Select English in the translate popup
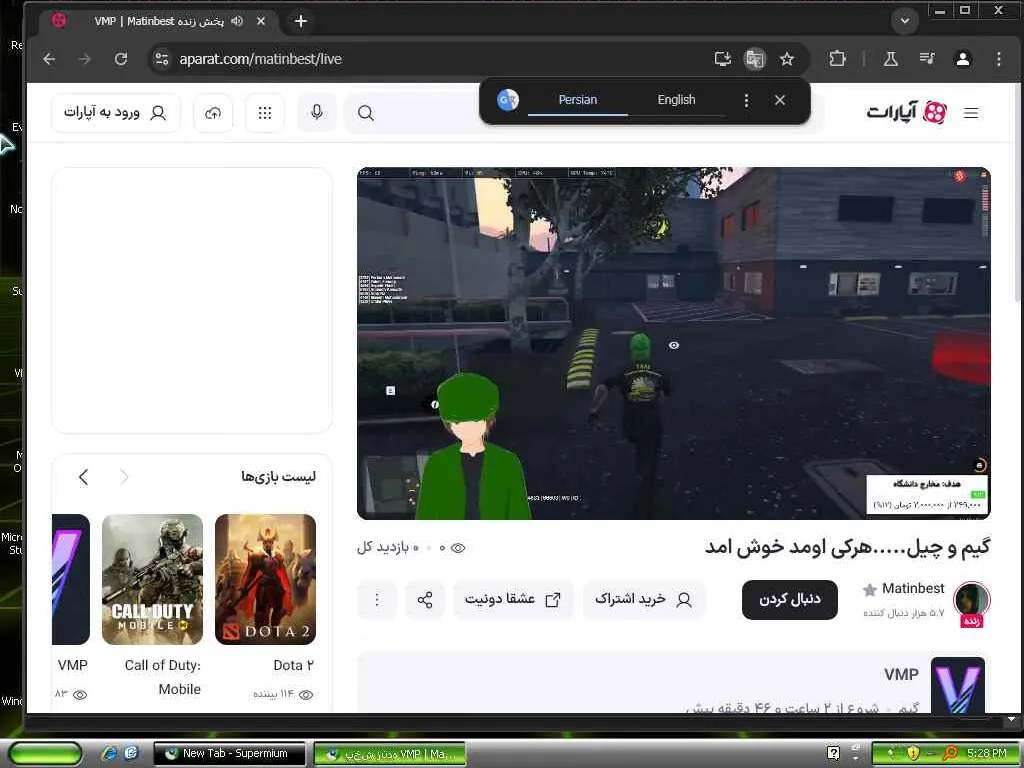Screen dimensions: 1024x768 point(677,100)
